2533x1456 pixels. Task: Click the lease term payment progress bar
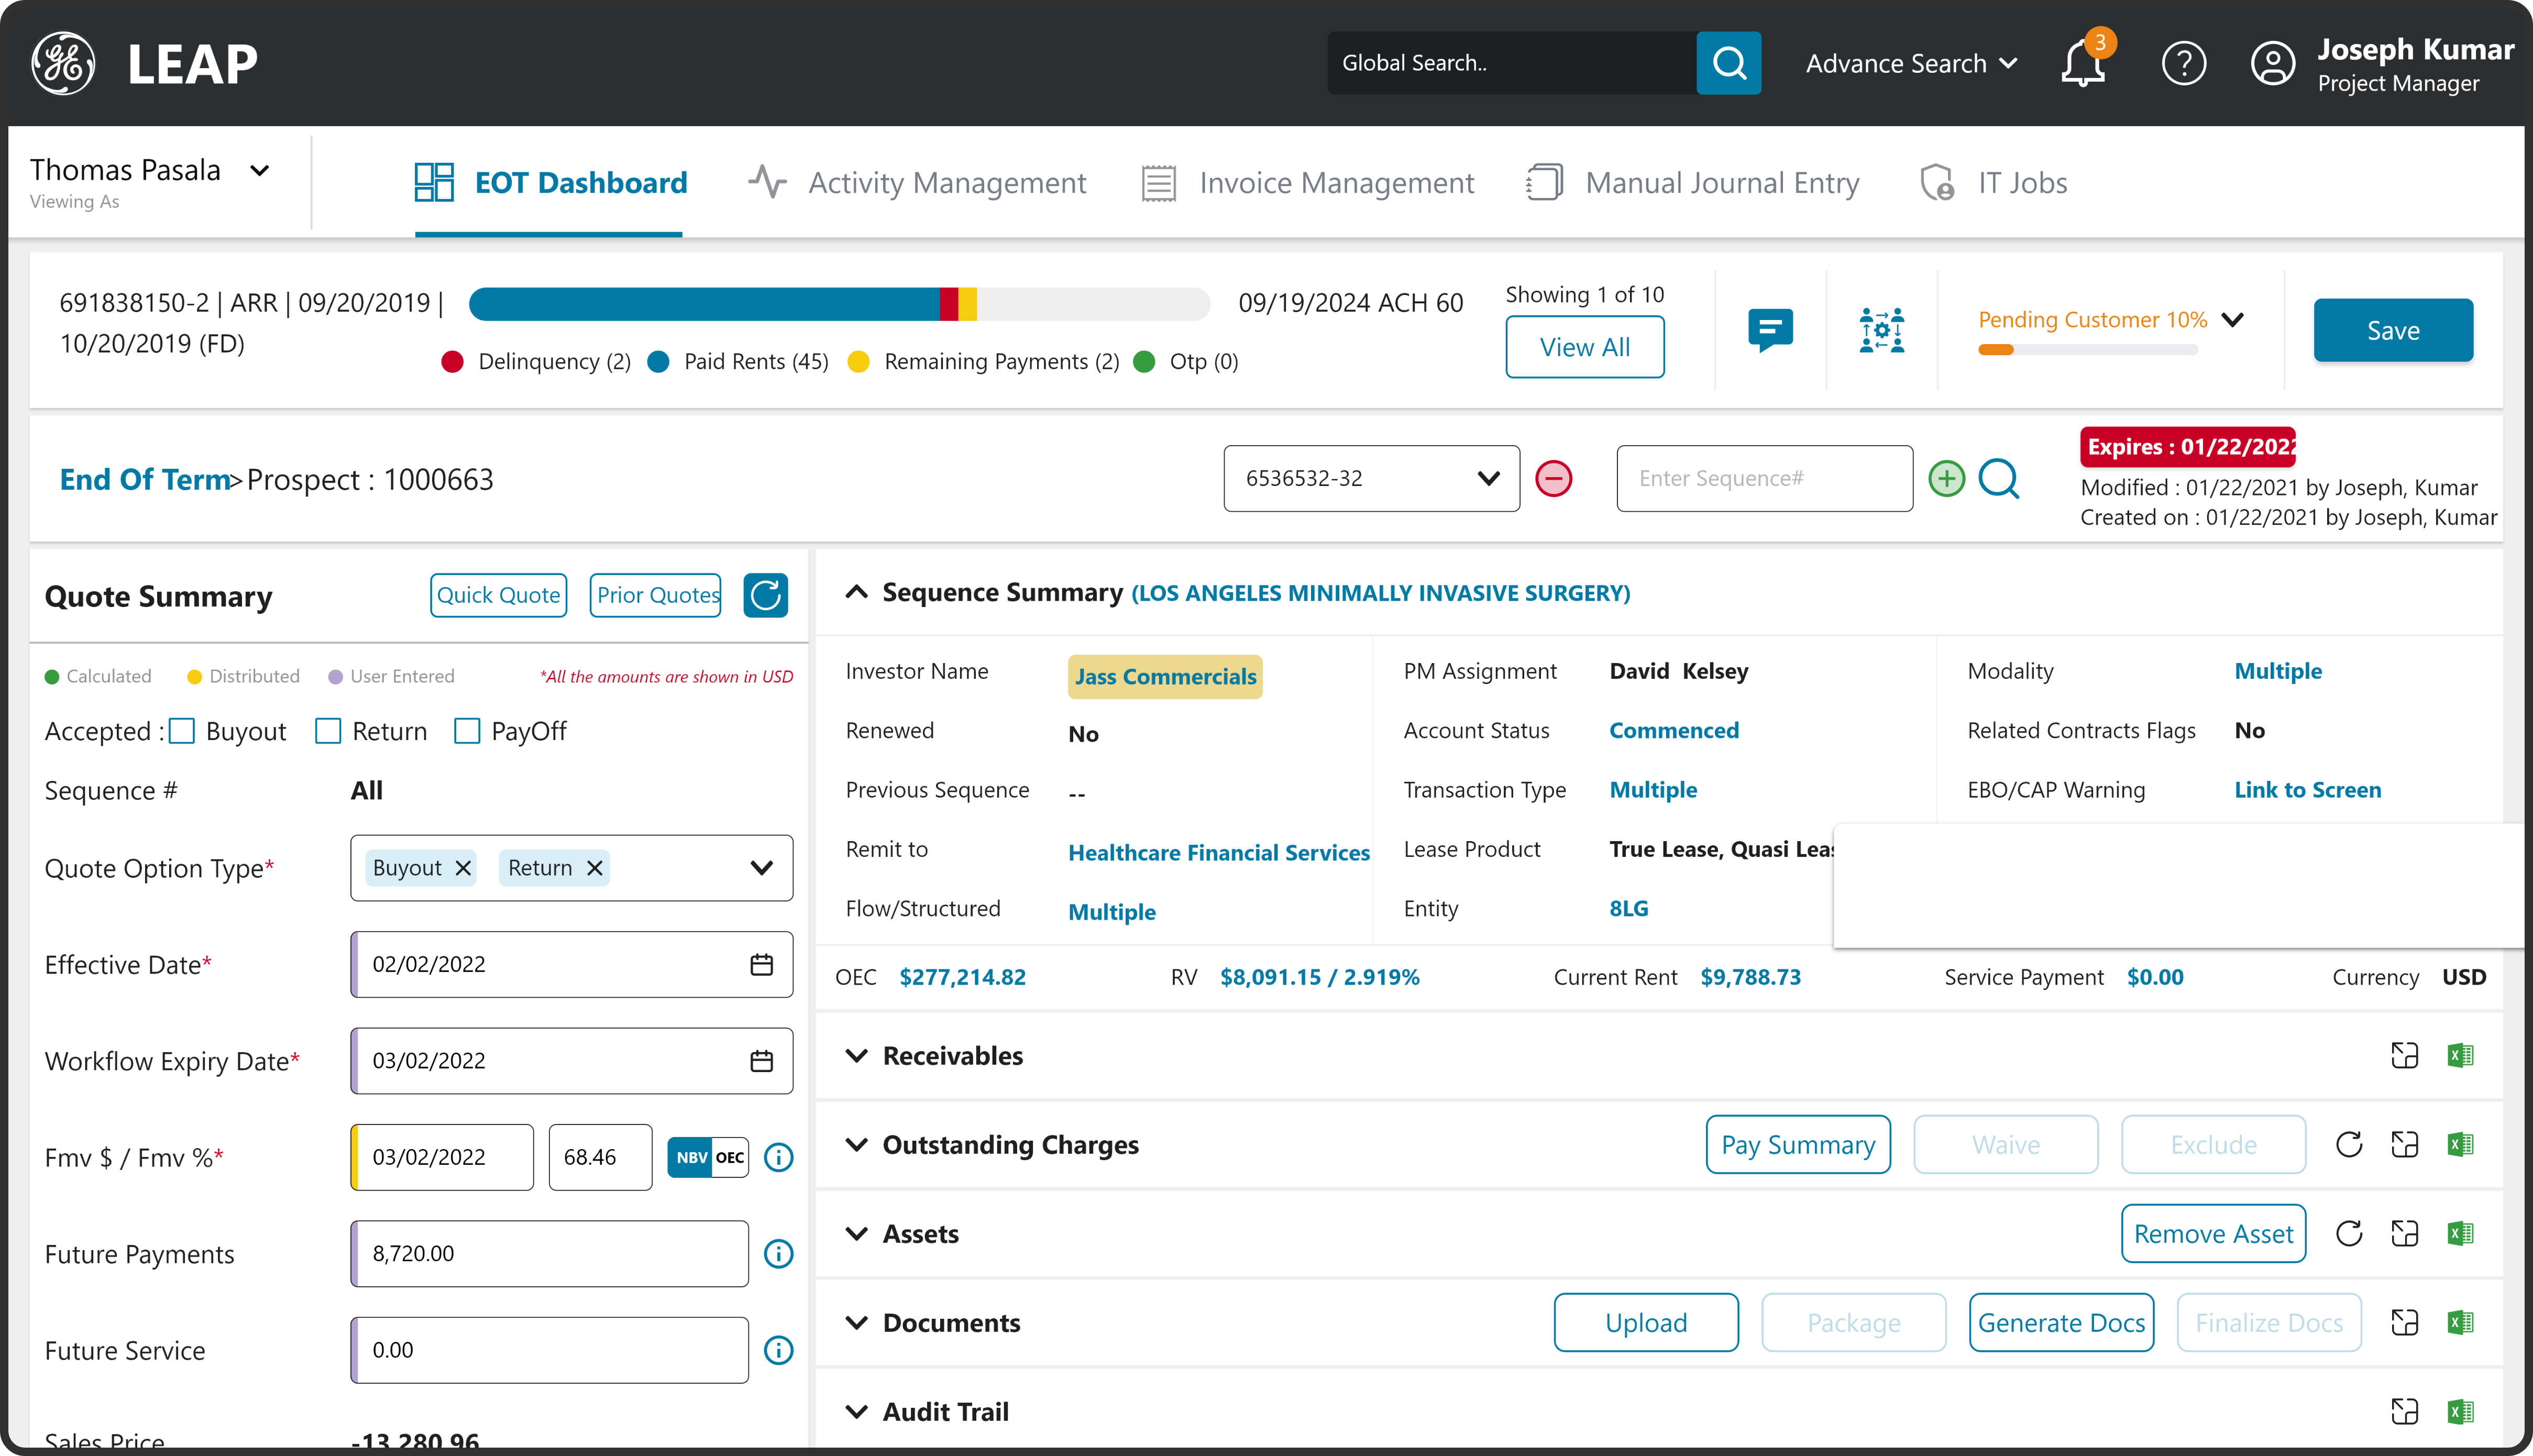[839, 304]
